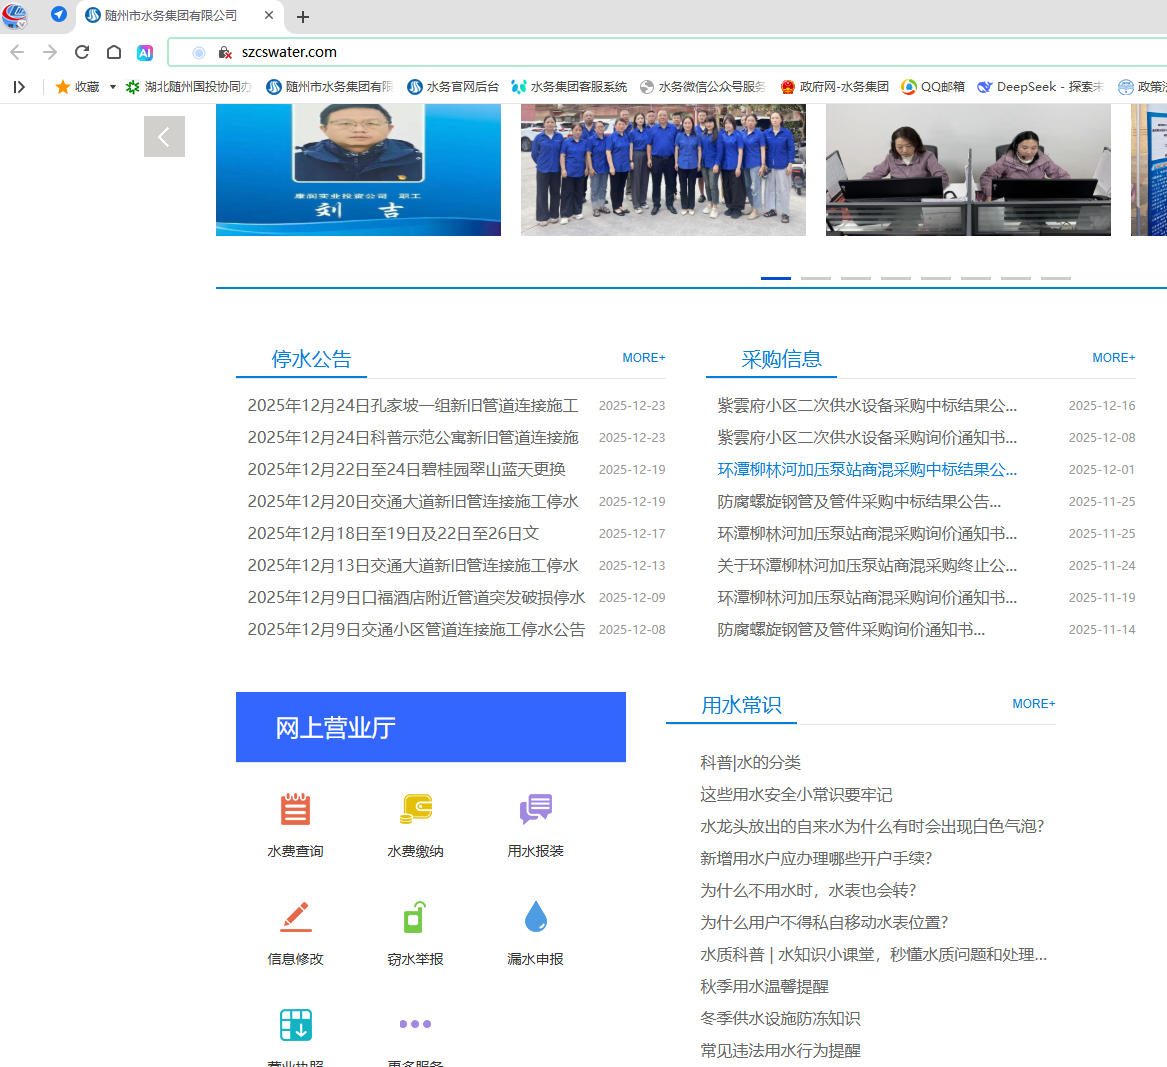The image size is (1167, 1067).
Task: Open 2025年12月24日孔家坡一组 water outage notice
Action: point(412,406)
